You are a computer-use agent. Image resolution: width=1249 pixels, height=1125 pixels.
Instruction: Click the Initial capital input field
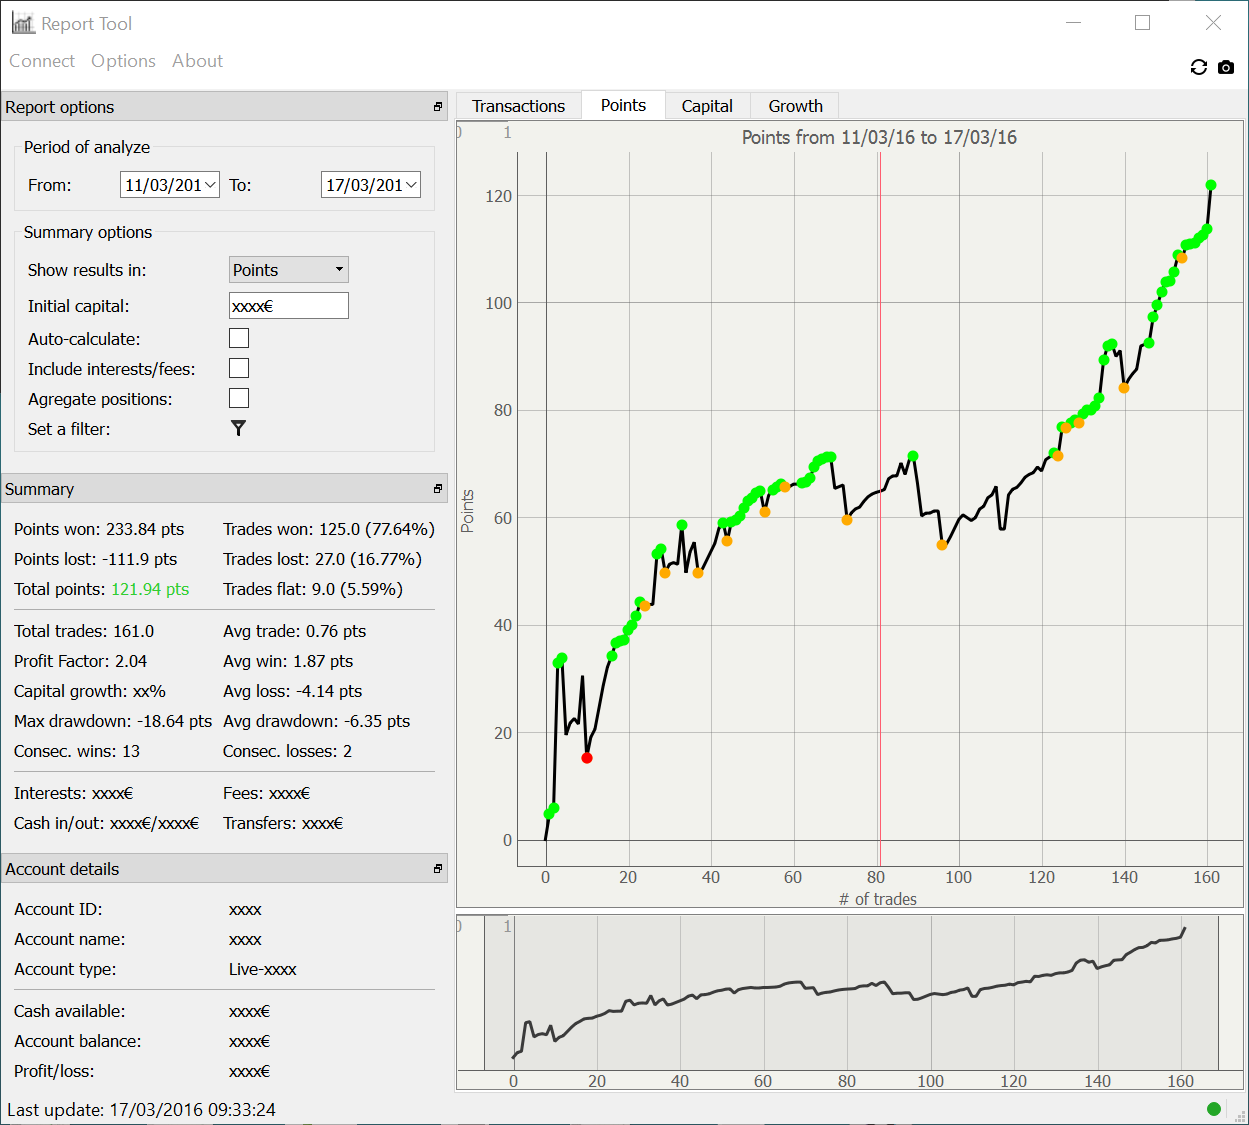[x=289, y=306]
